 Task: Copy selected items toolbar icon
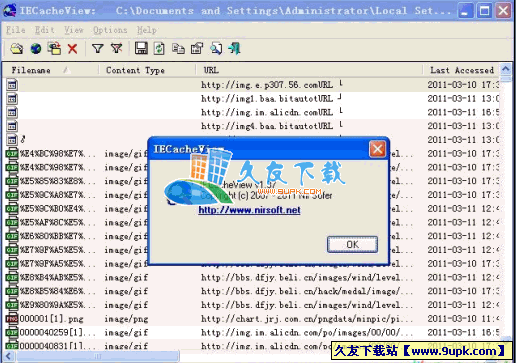tap(178, 49)
